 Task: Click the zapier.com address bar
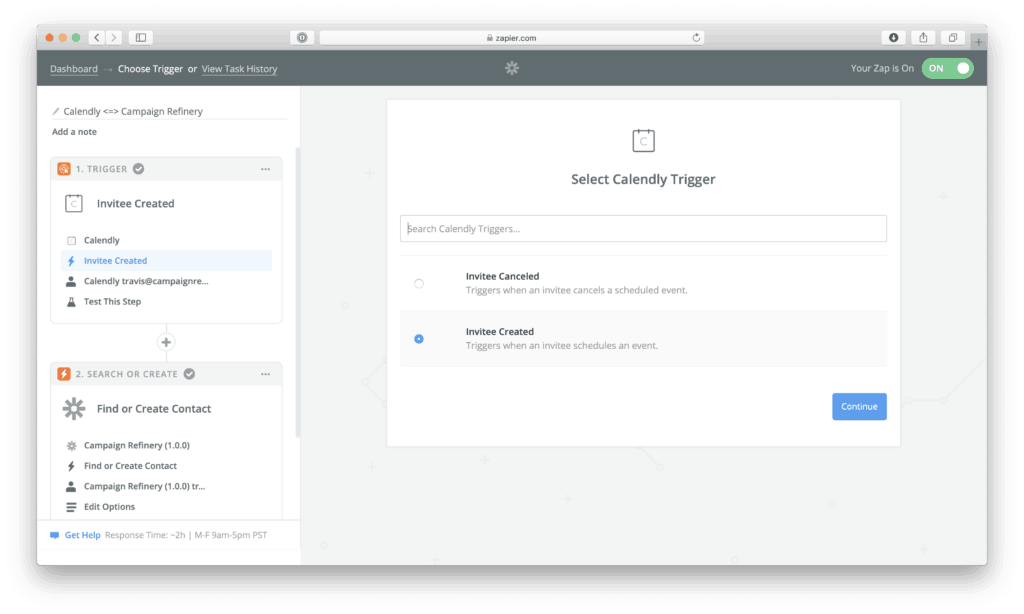coord(511,37)
